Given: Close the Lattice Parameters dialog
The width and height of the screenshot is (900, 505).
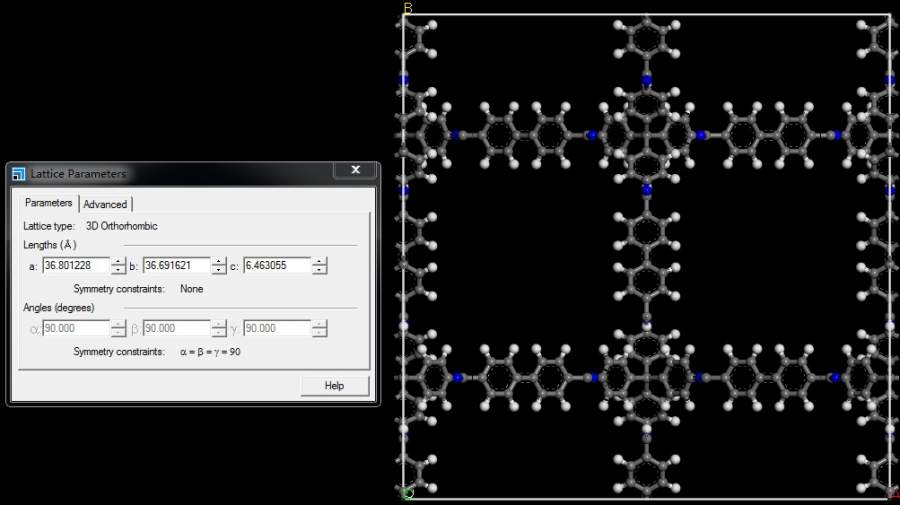Looking at the screenshot, I should pyautogui.click(x=355, y=170).
